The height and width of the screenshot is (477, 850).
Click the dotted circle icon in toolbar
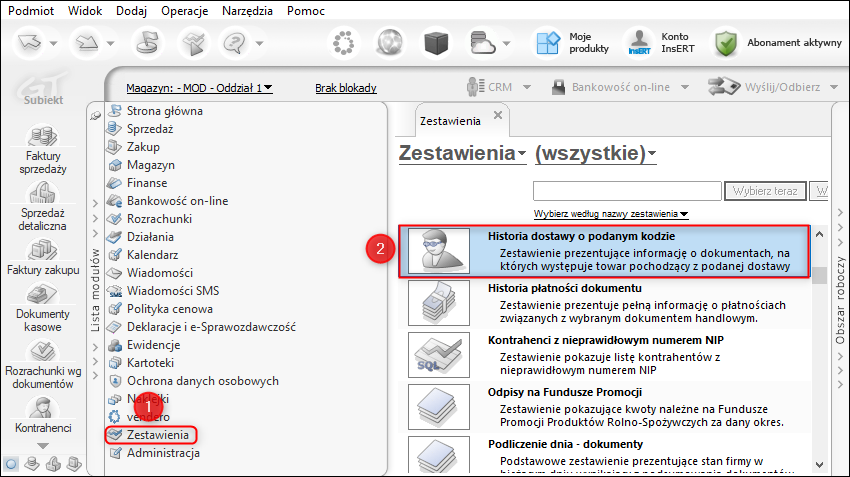pos(344,43)
